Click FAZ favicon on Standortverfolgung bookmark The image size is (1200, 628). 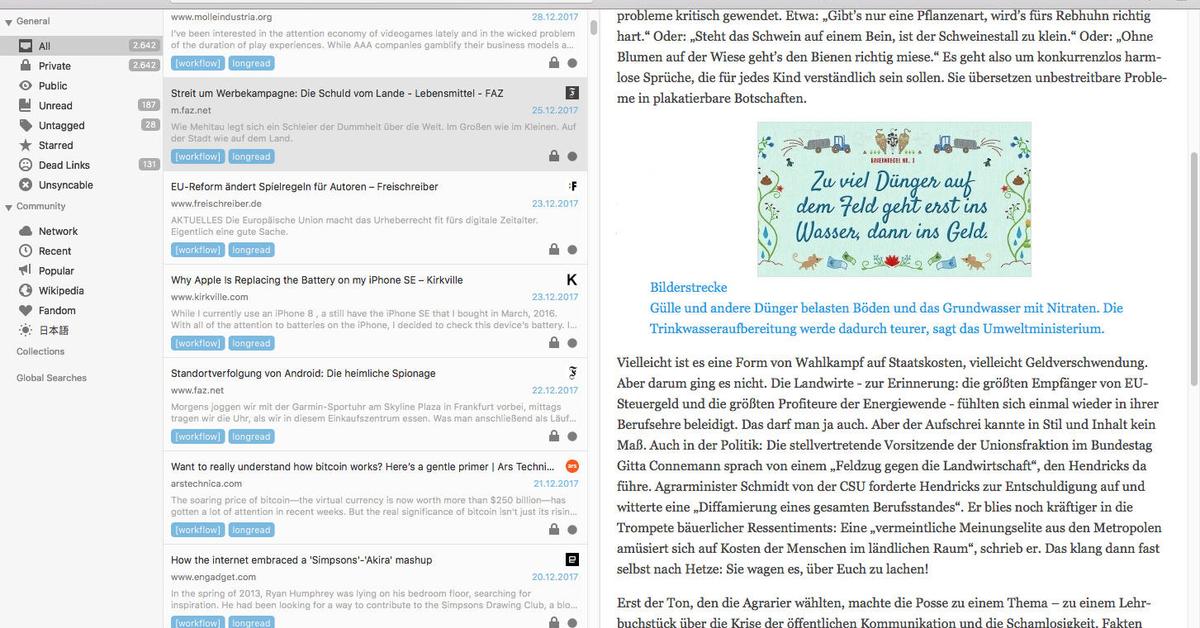tap(572, 373)
